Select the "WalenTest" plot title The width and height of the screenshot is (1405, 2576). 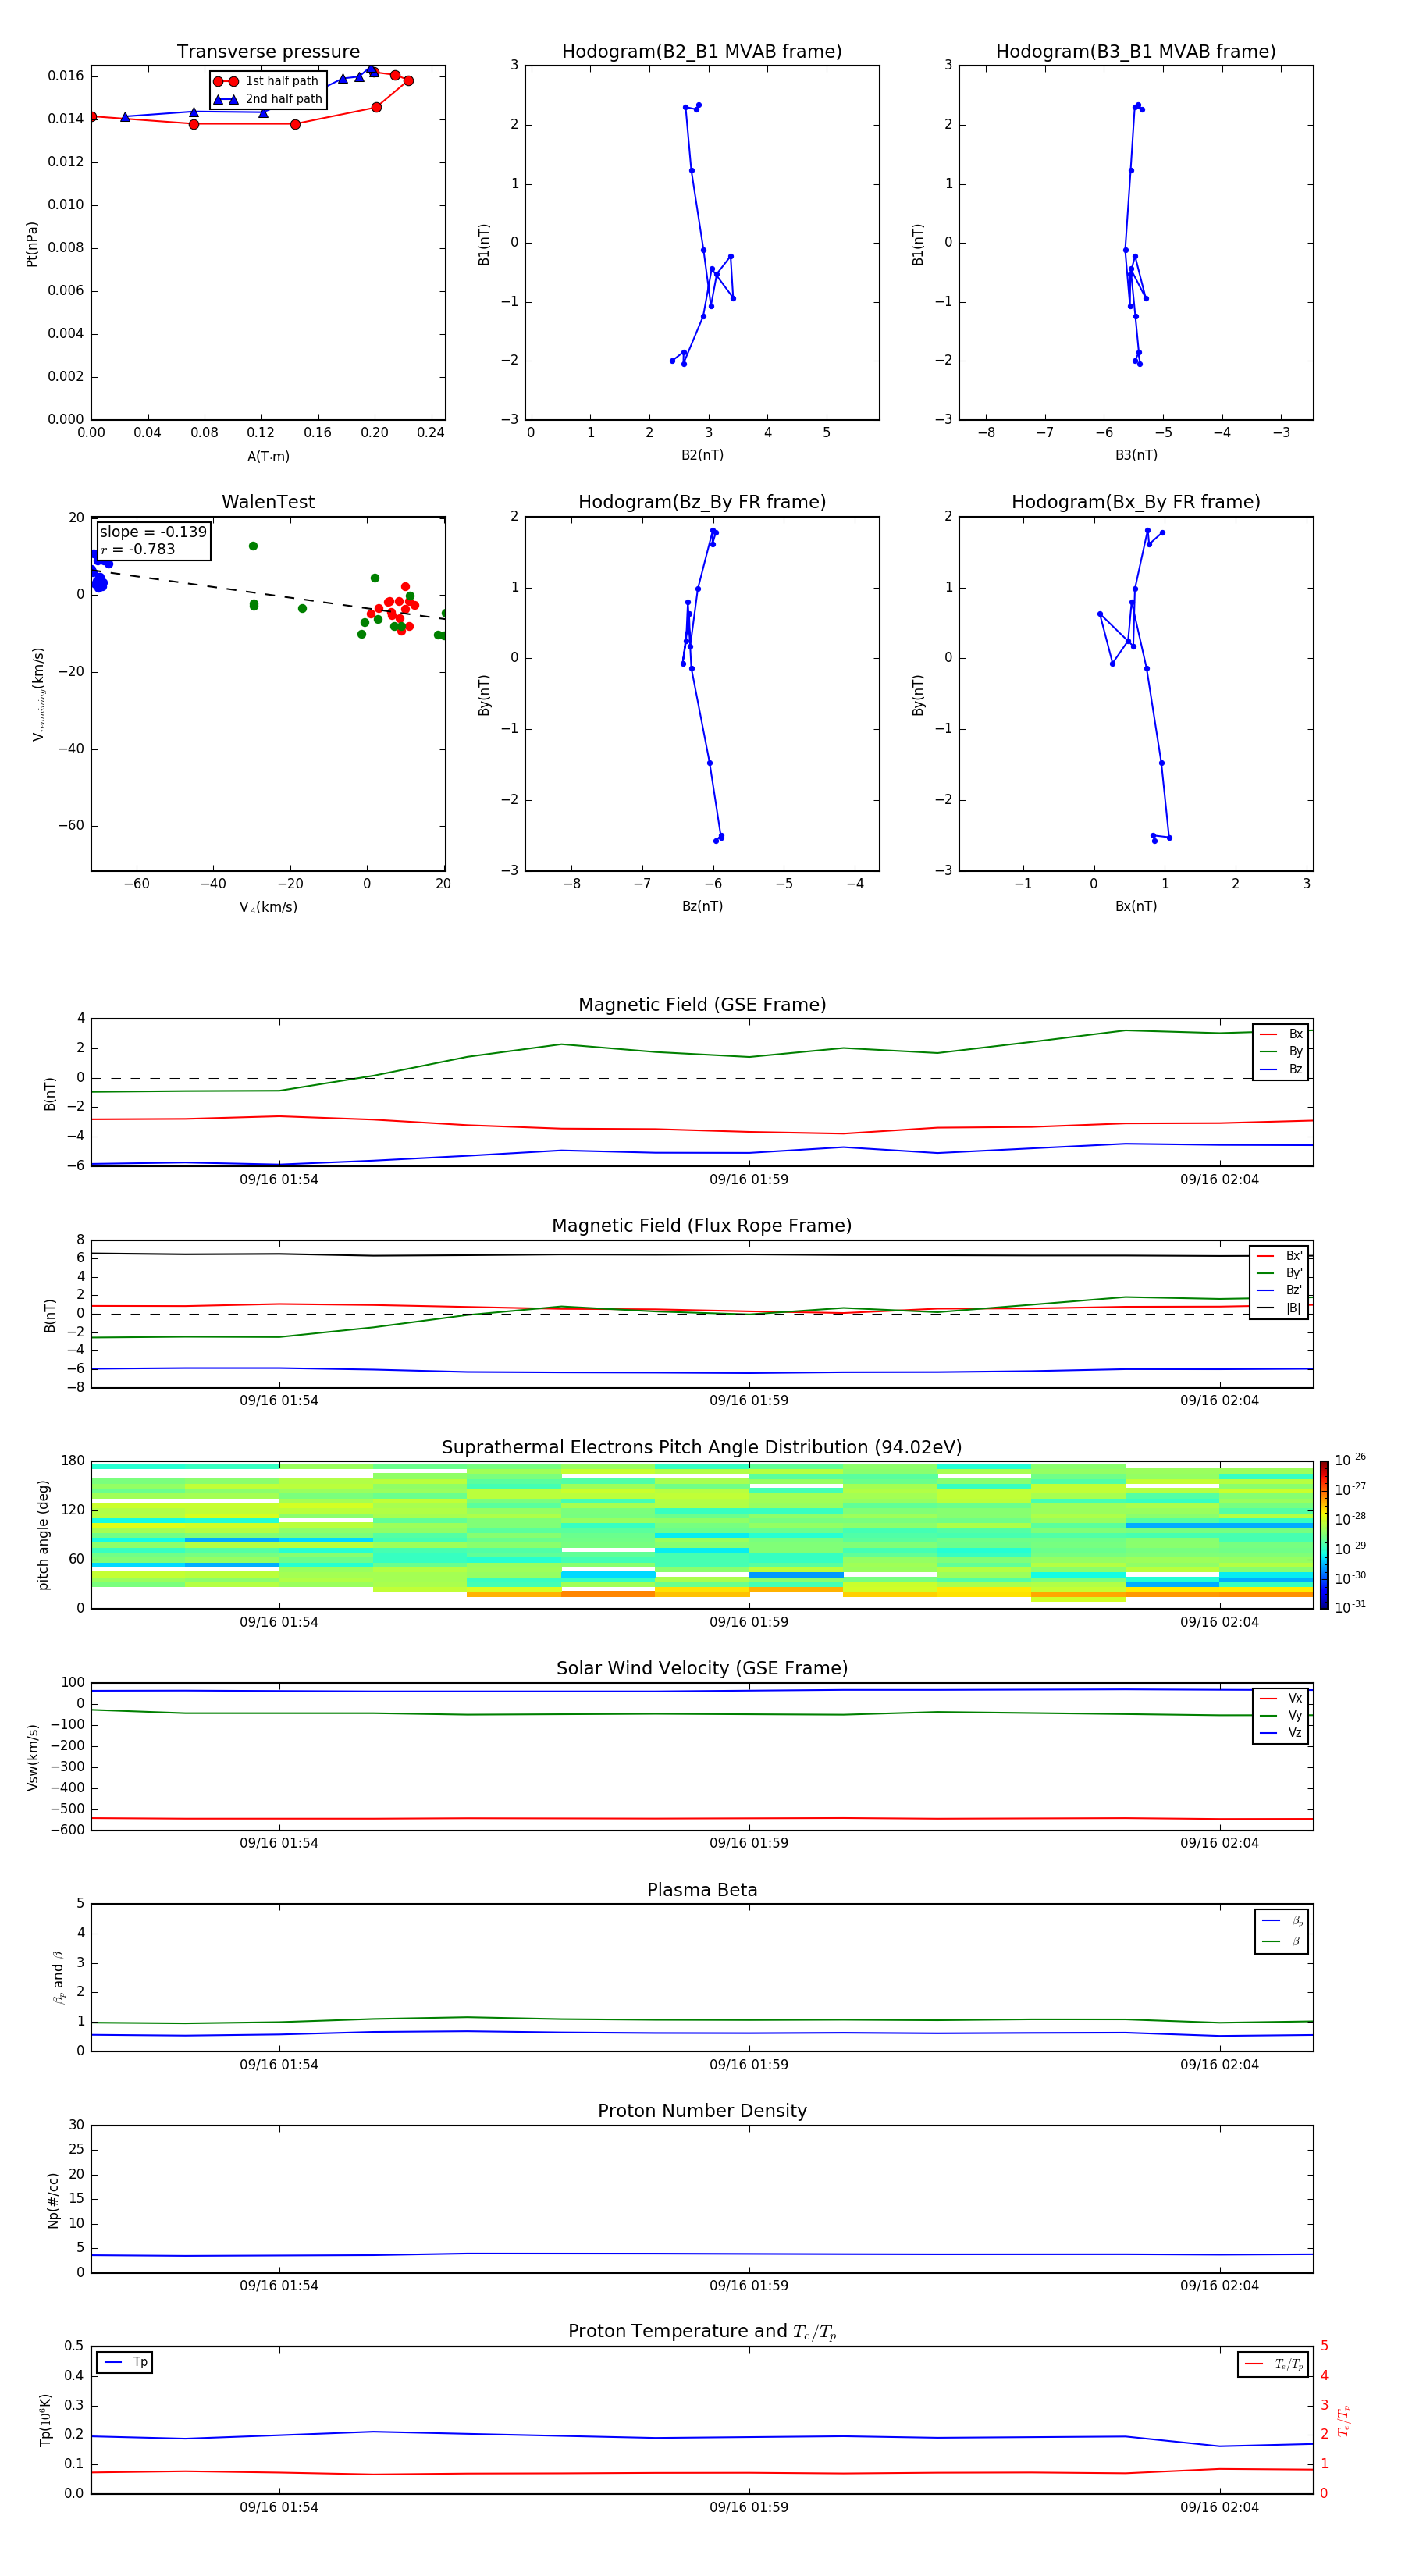tap(268, 502)
